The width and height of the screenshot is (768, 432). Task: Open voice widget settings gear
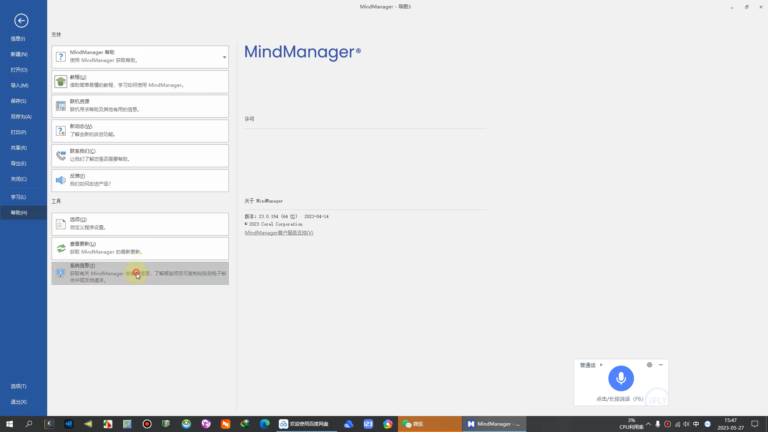click(649, 365)
